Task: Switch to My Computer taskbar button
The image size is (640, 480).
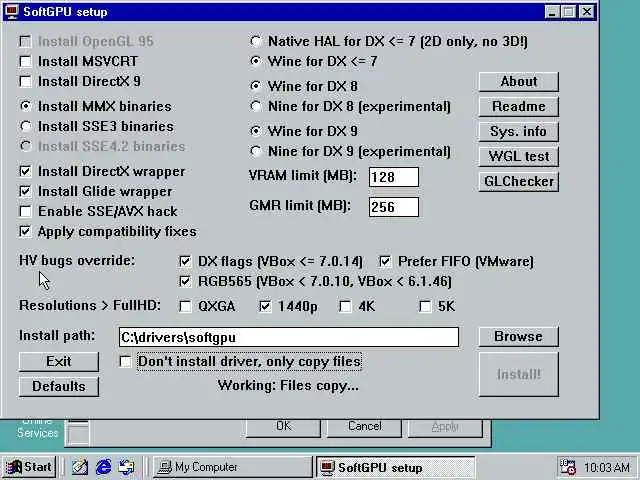Action: click(231, 467)
